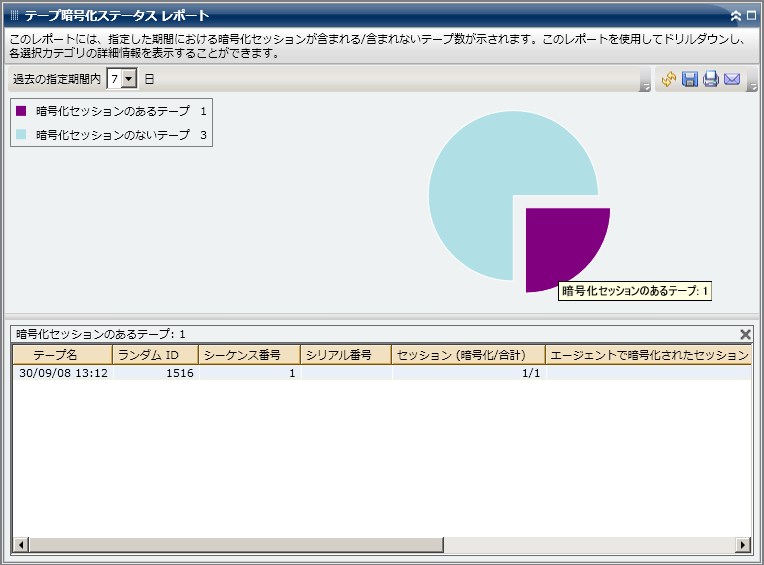Image resolution: width=764 pixels, height=565 pixels.
Task: Click the 過去の指定期間内 label
Action: point(57,79)
